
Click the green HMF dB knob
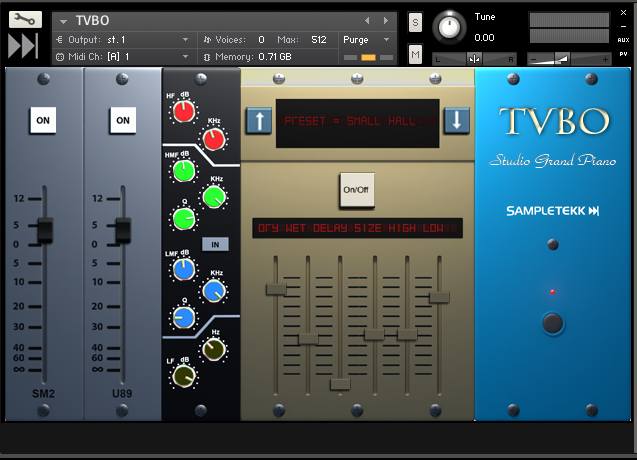[x=184, y=171]
